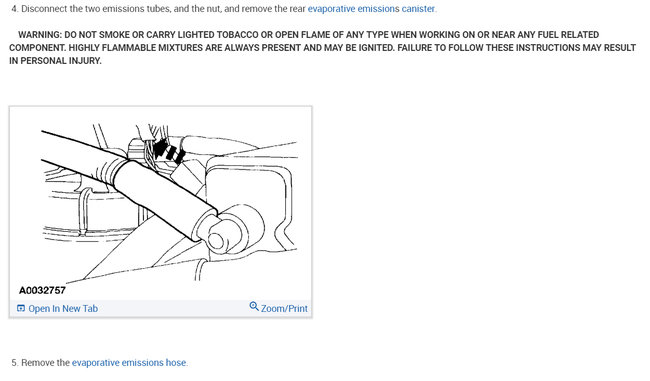Click the round mounting eye in the diagram
The image size is (650, 381).
click(216, 240)
